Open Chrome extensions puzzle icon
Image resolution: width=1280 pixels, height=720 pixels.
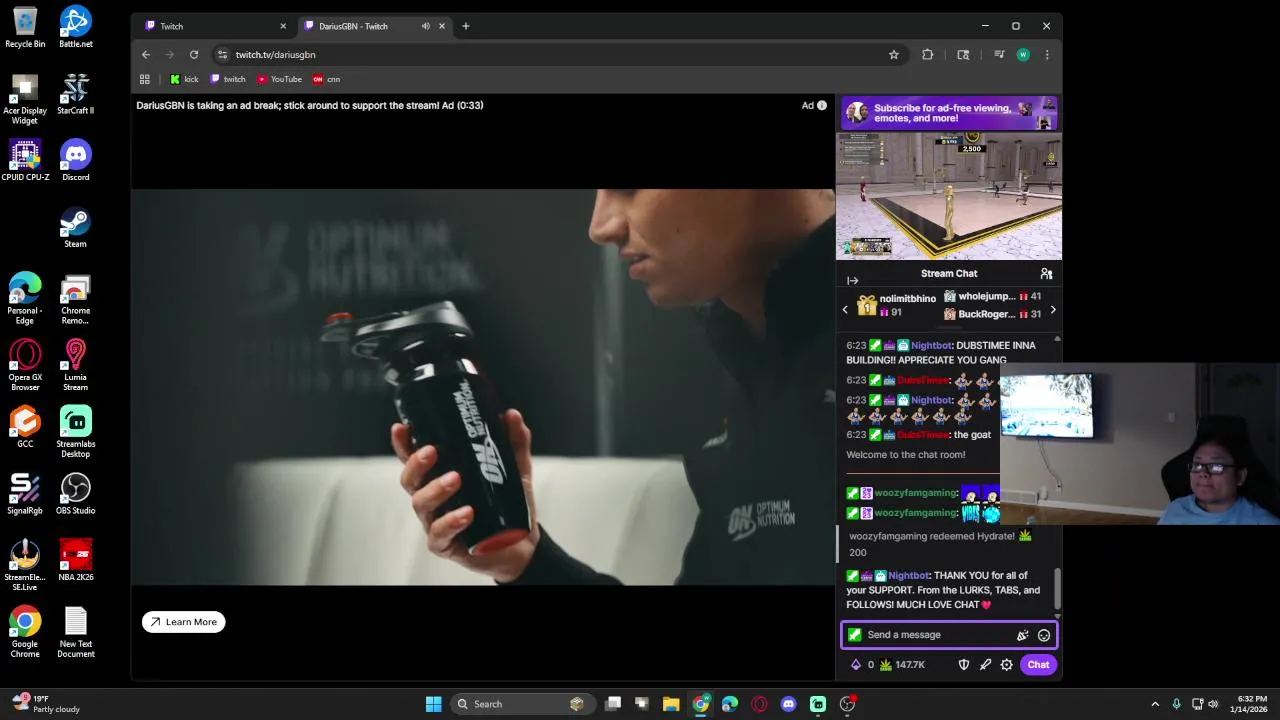click(928, 55)
